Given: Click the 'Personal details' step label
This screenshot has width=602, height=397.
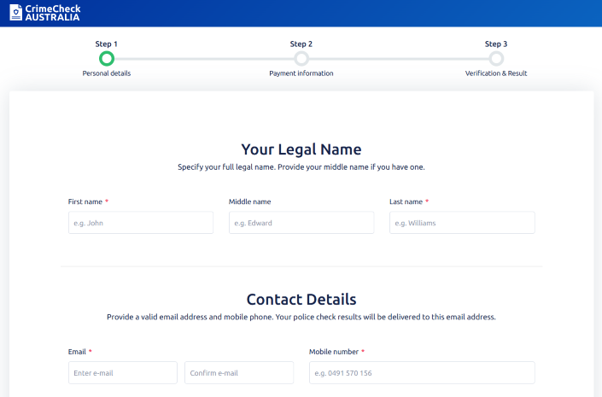Looking at the screenshot, I should [107, 73].
